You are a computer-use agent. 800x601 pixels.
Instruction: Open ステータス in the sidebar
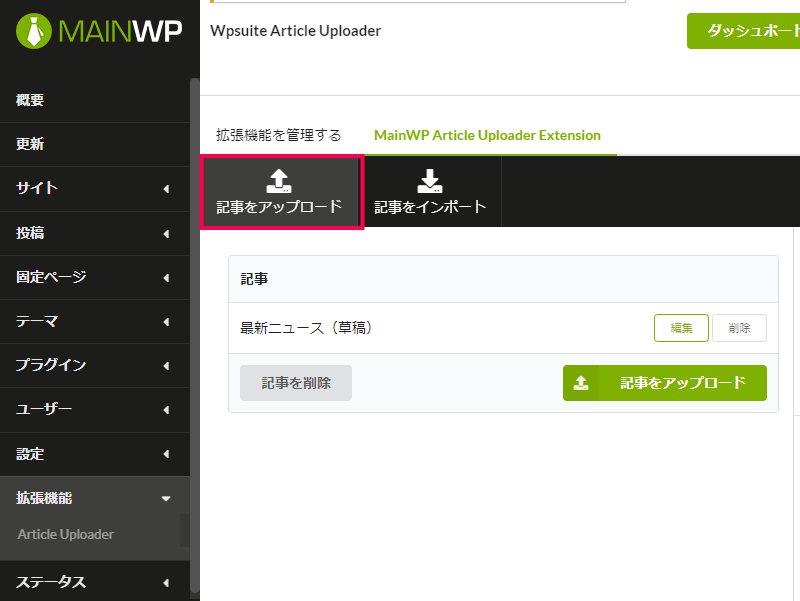tap(95, 582)
